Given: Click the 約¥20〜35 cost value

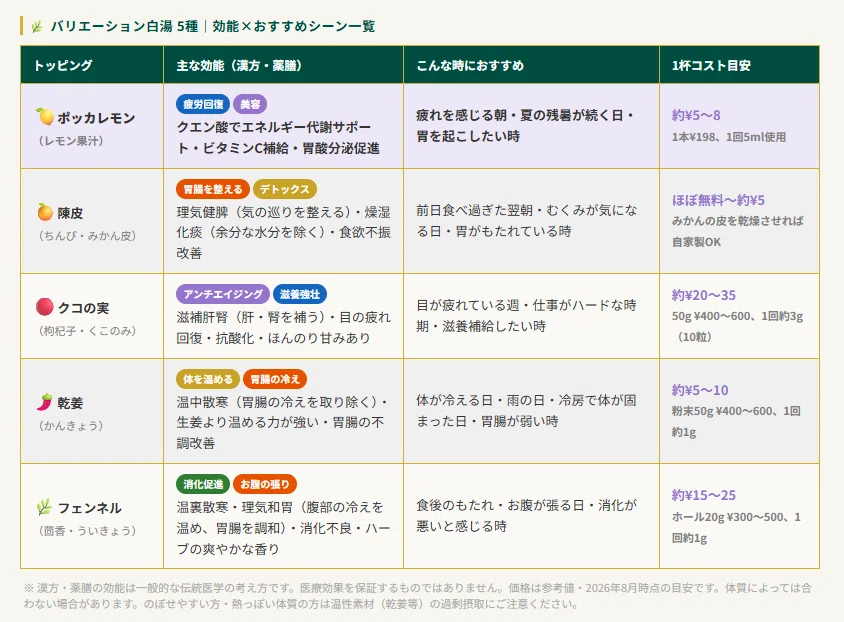Looking at the screenshot, I should [704, 295].
